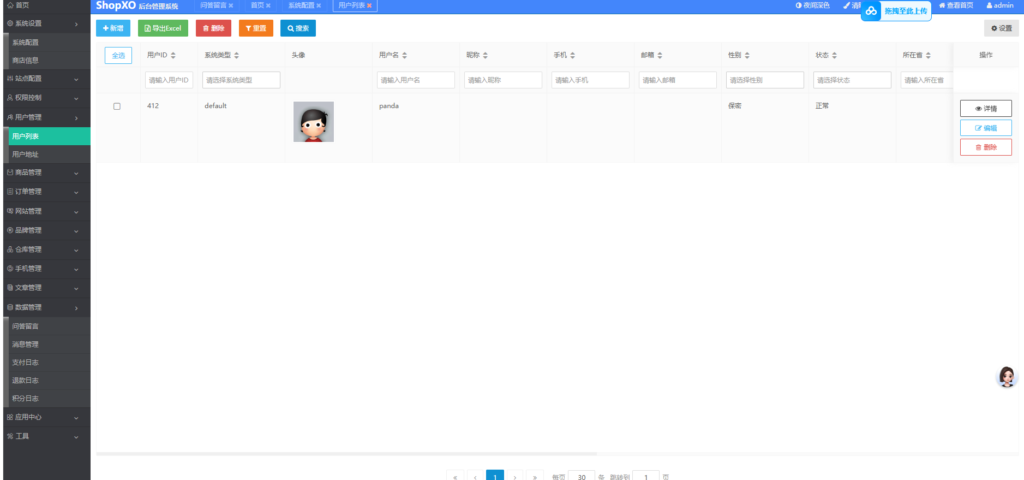Open 退款日志 in the sidebar

coord(50,380)
